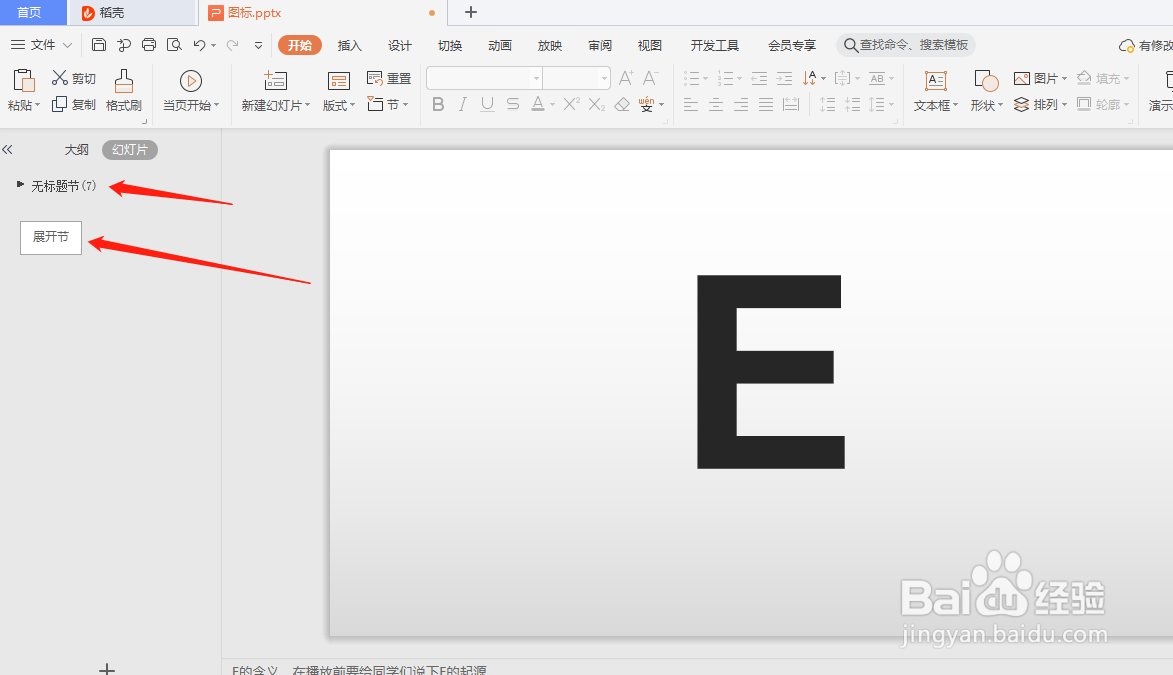Click the Text Box icon

pos(935,81)
